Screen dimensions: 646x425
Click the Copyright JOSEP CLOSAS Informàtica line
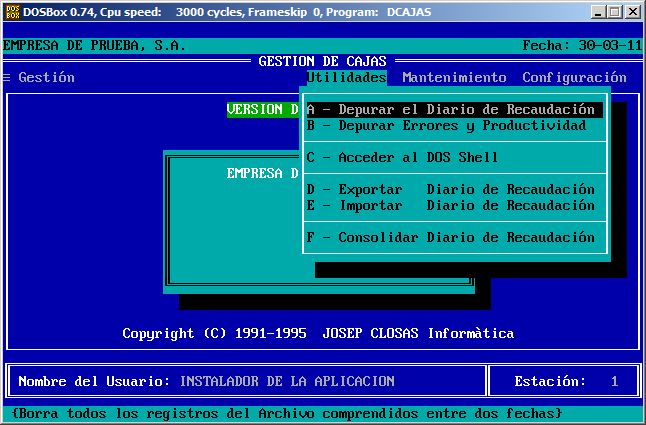[x=318, y=333]
